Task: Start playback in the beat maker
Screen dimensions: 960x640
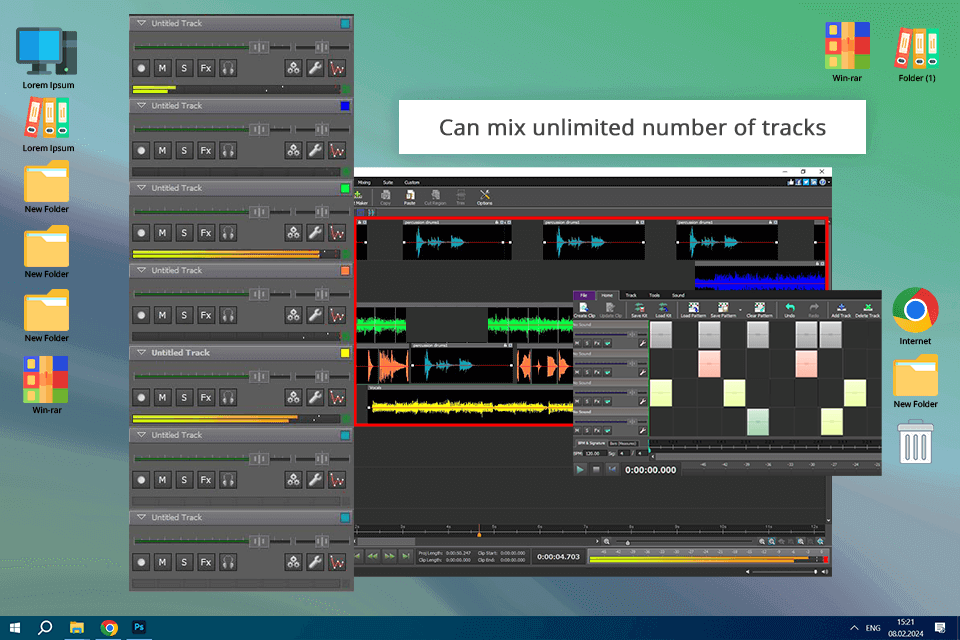Action: 580,470
